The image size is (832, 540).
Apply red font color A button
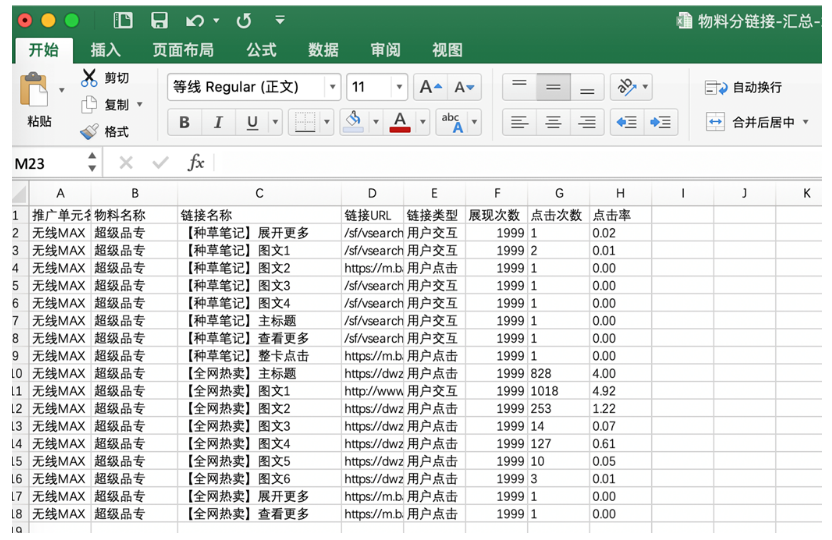click(400, 123)
